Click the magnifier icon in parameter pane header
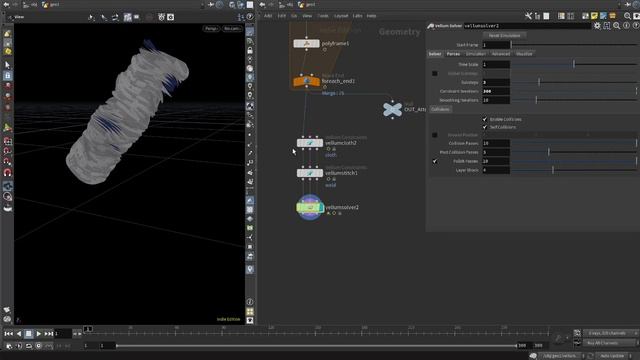 coord(617,26)
